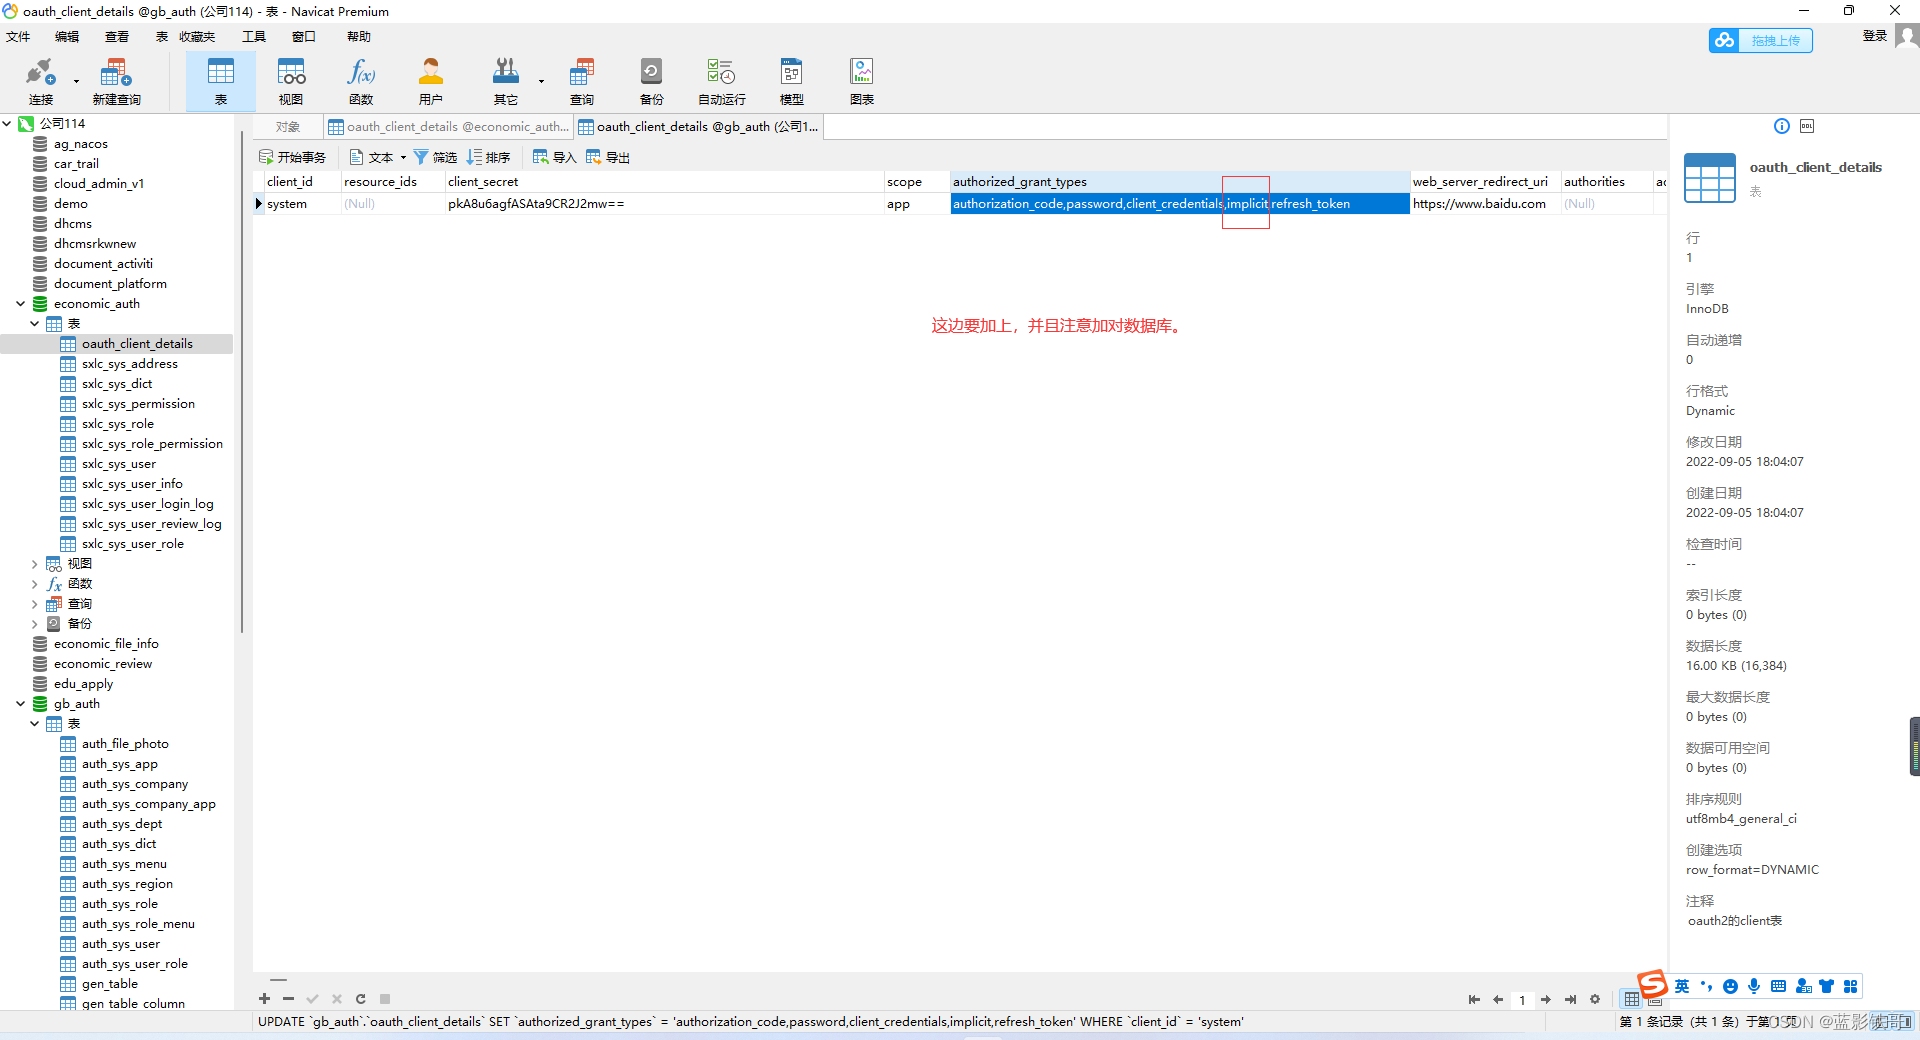Collapse the economic_auth database node

click(20, 303)
